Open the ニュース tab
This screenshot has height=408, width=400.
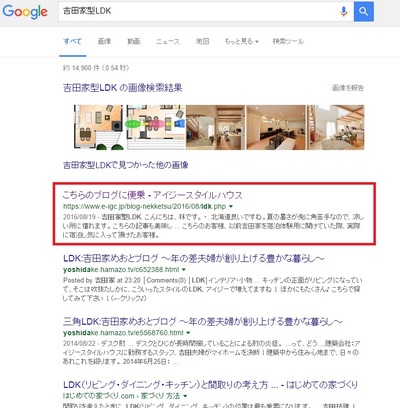click(x=168, y=41)
